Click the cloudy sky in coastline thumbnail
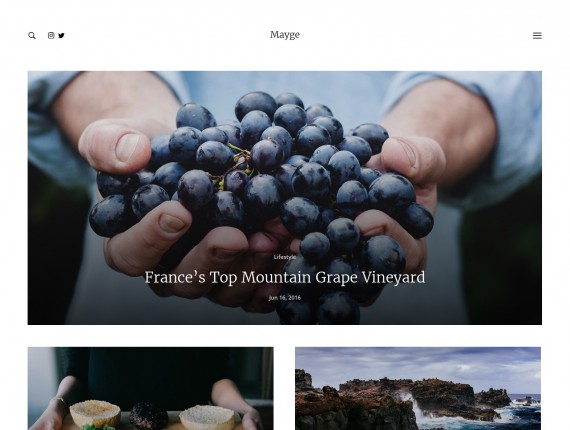This screenshot has width=570, height=430. tap(418, 362)
